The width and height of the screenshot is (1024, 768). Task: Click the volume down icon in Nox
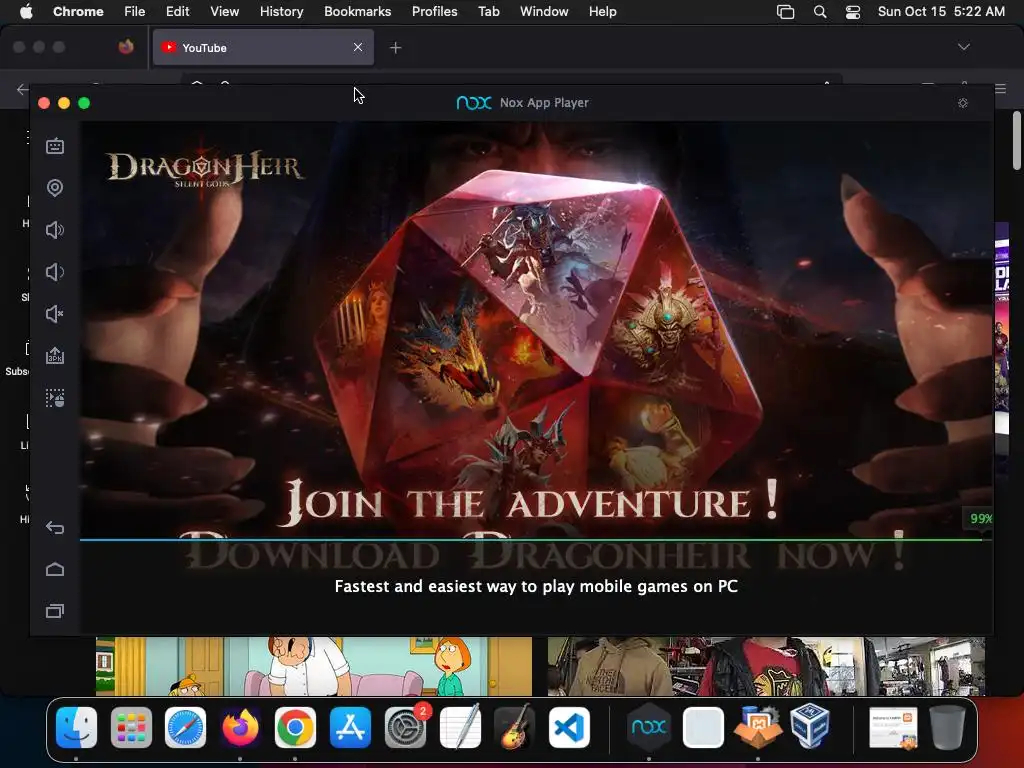point(55,272)
